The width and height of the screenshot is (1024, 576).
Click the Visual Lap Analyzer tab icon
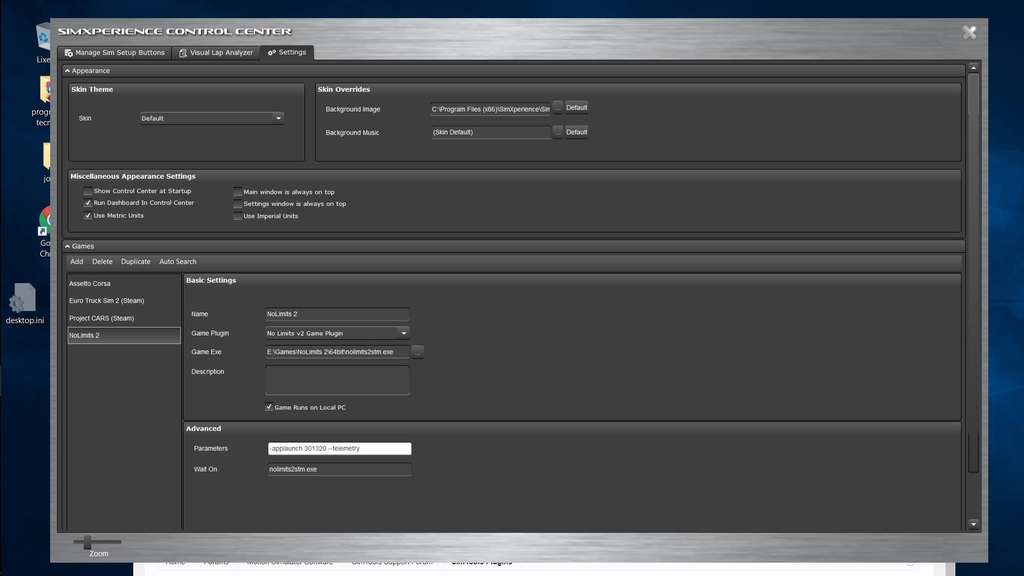pos(183,53)
